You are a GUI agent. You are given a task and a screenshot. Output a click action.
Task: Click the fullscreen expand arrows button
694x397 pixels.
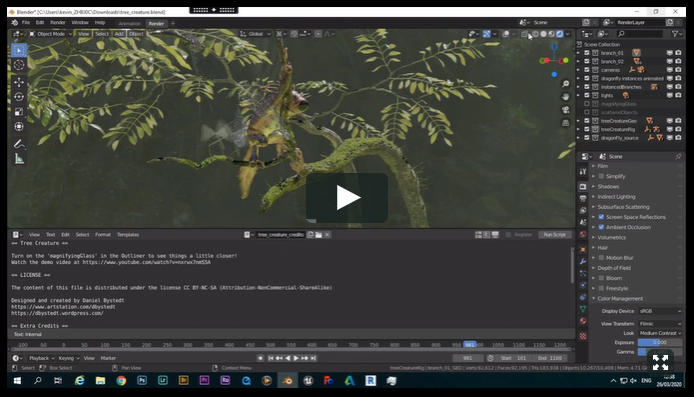click(x=660, y=362)
